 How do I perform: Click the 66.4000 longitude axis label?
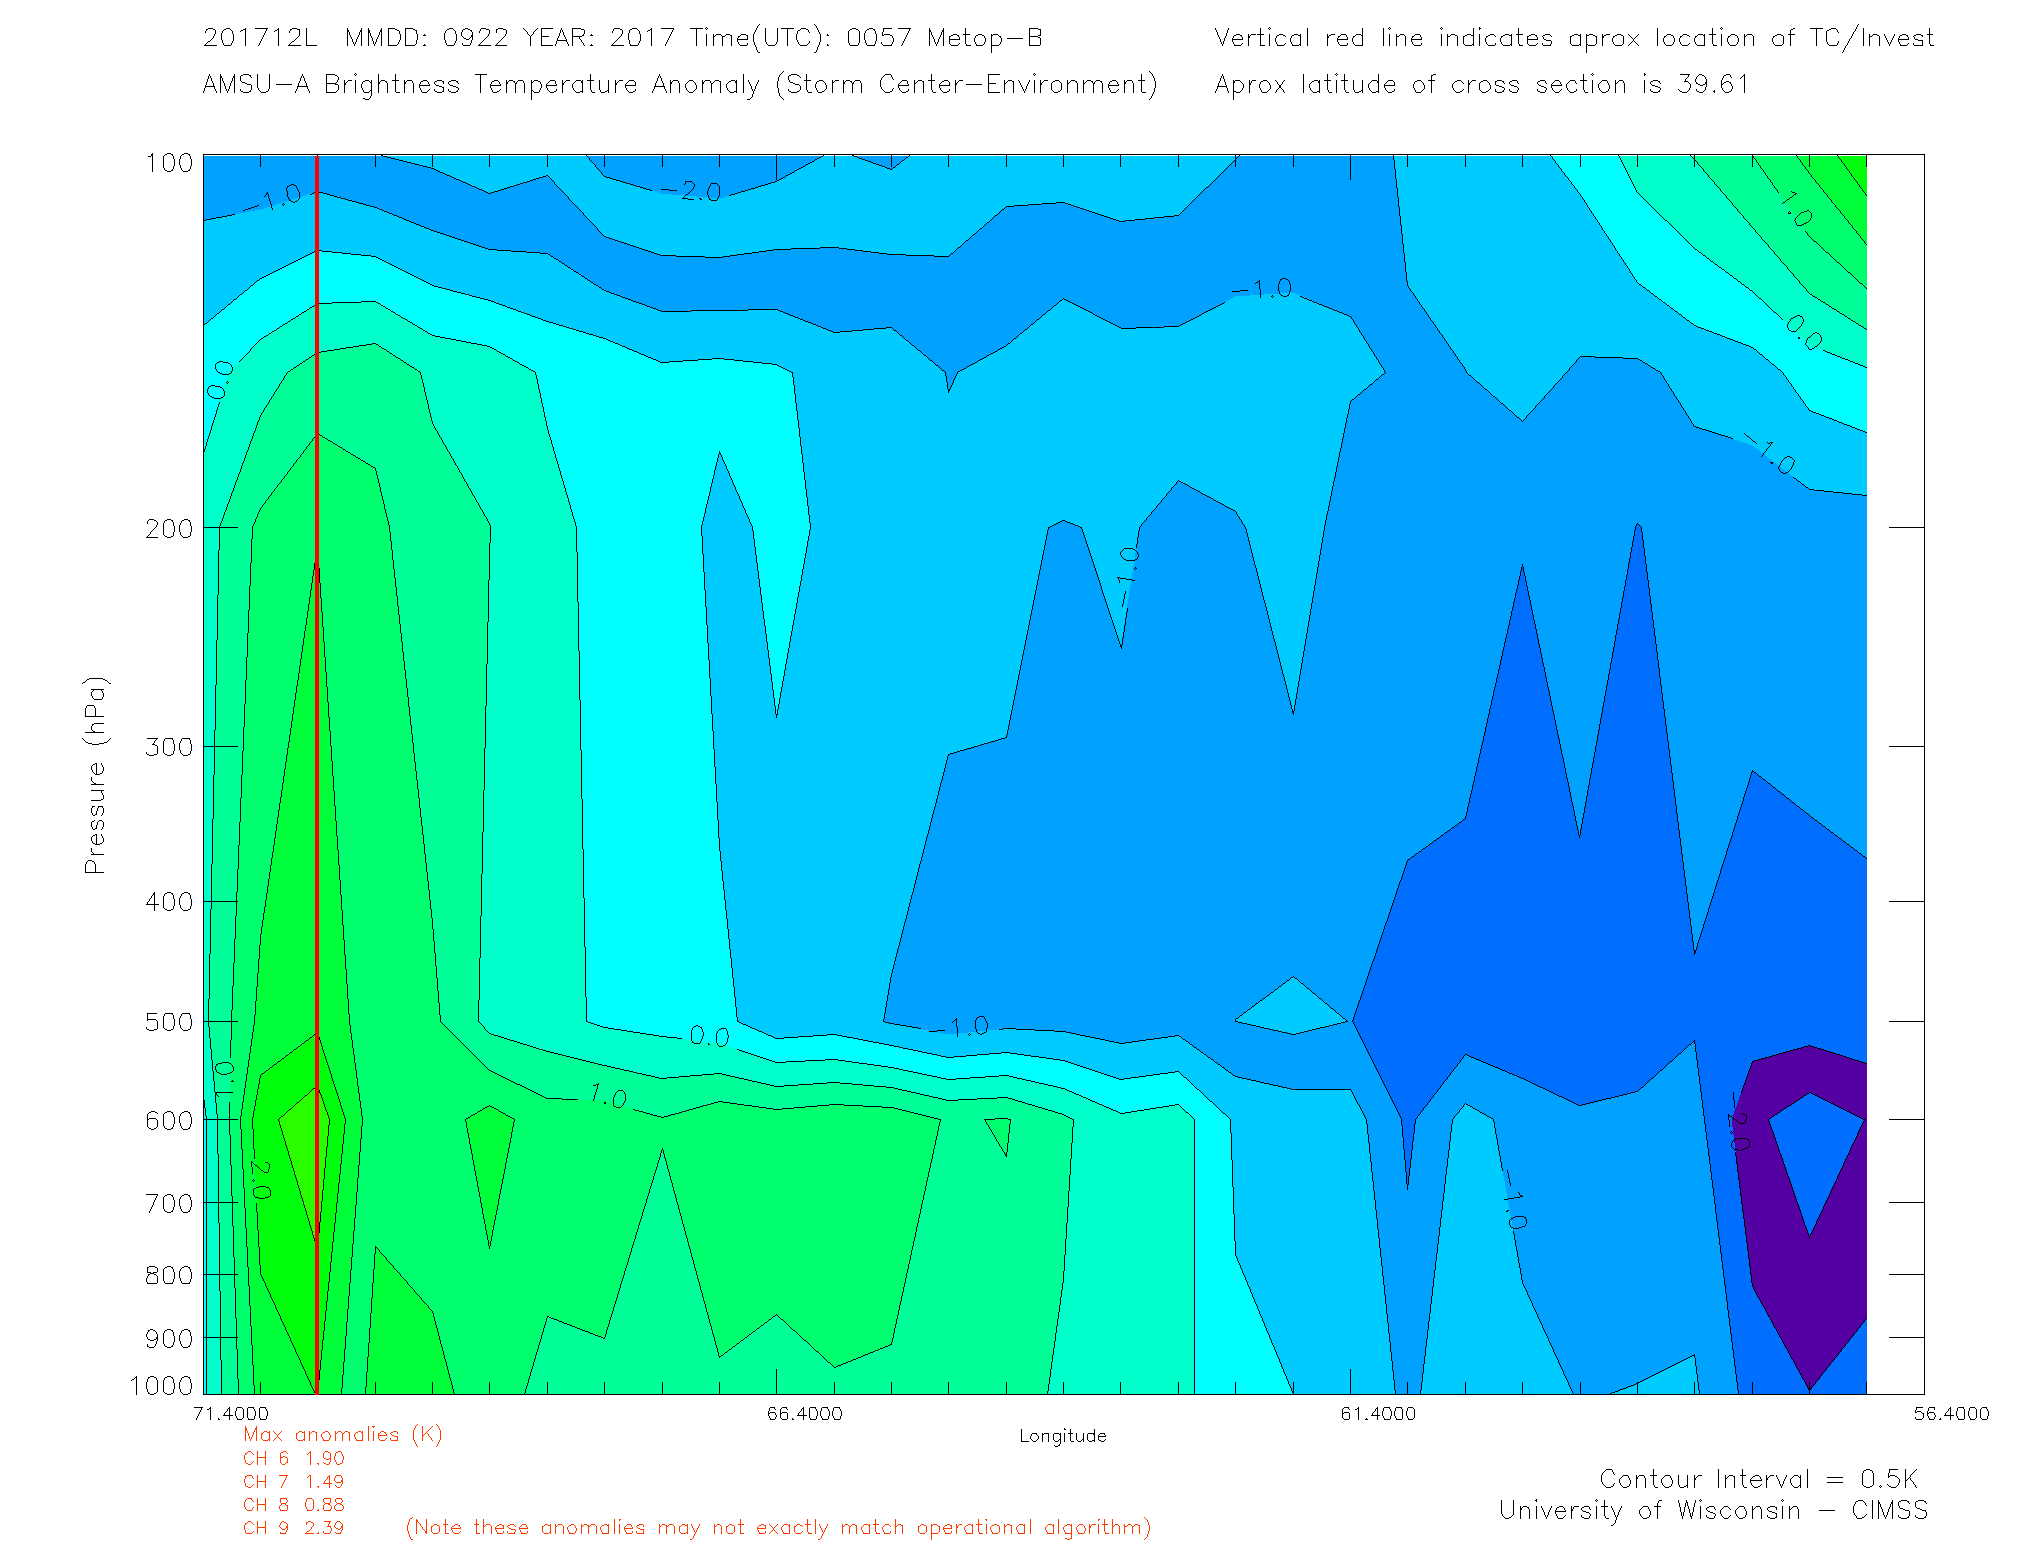[x=804, y=1413]
